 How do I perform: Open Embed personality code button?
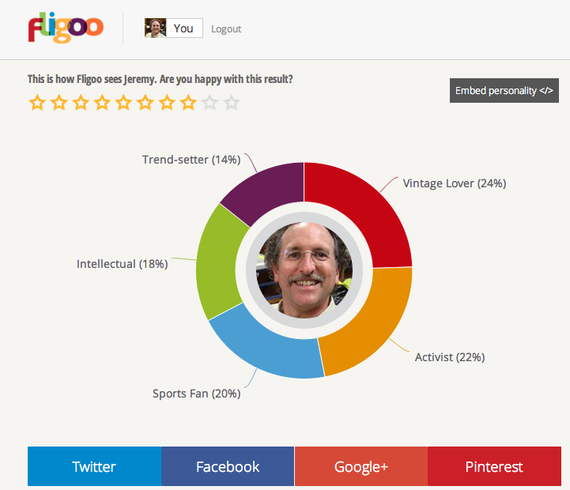504,91
